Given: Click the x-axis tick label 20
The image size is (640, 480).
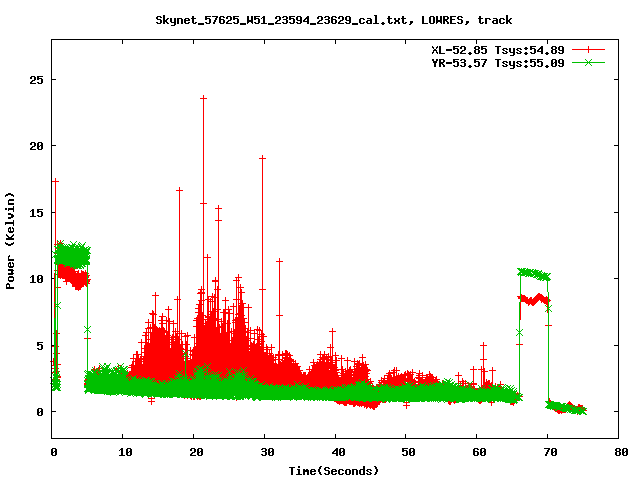Looking at the screenshot, I should 196,452.
